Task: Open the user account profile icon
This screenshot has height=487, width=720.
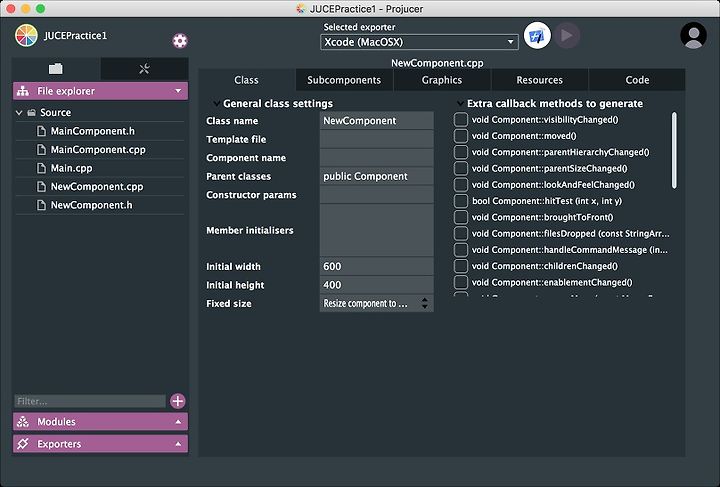Action: tap(693, 35)
